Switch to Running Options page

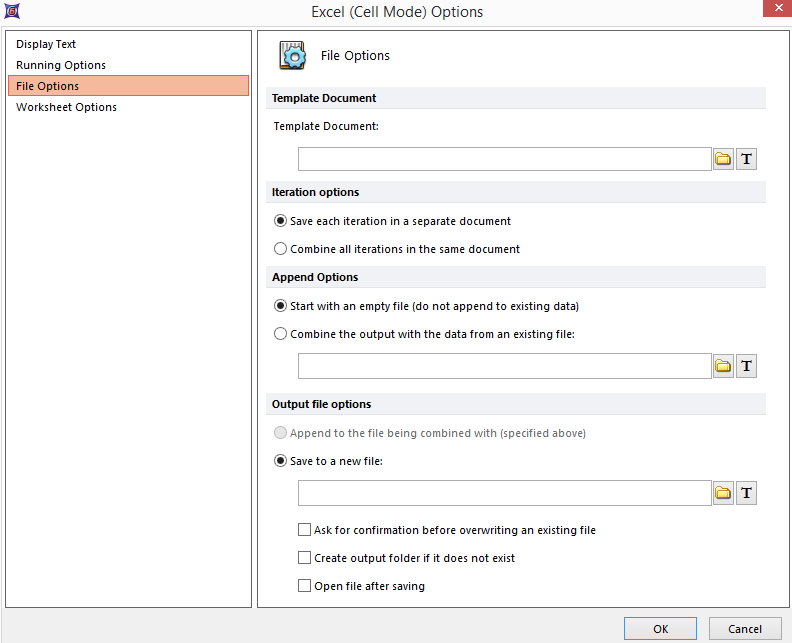[61, 65]
